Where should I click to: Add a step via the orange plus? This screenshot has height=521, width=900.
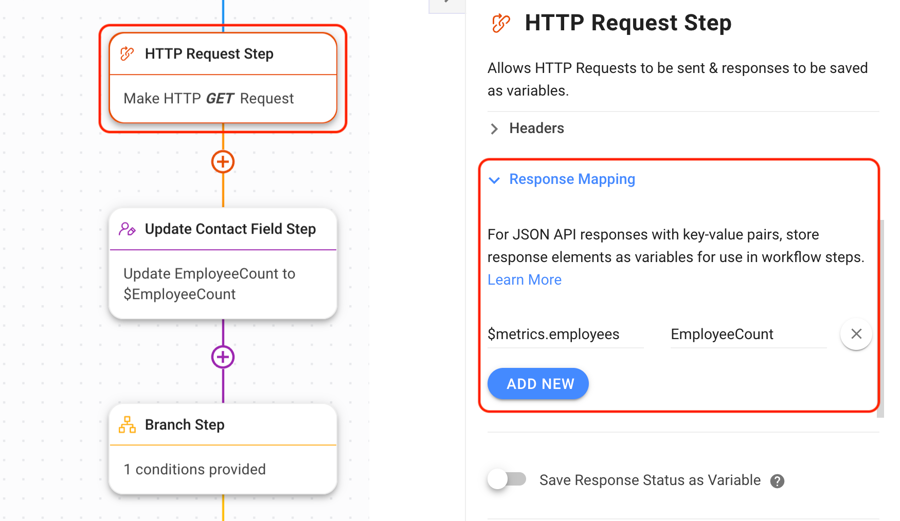point(223,162)
